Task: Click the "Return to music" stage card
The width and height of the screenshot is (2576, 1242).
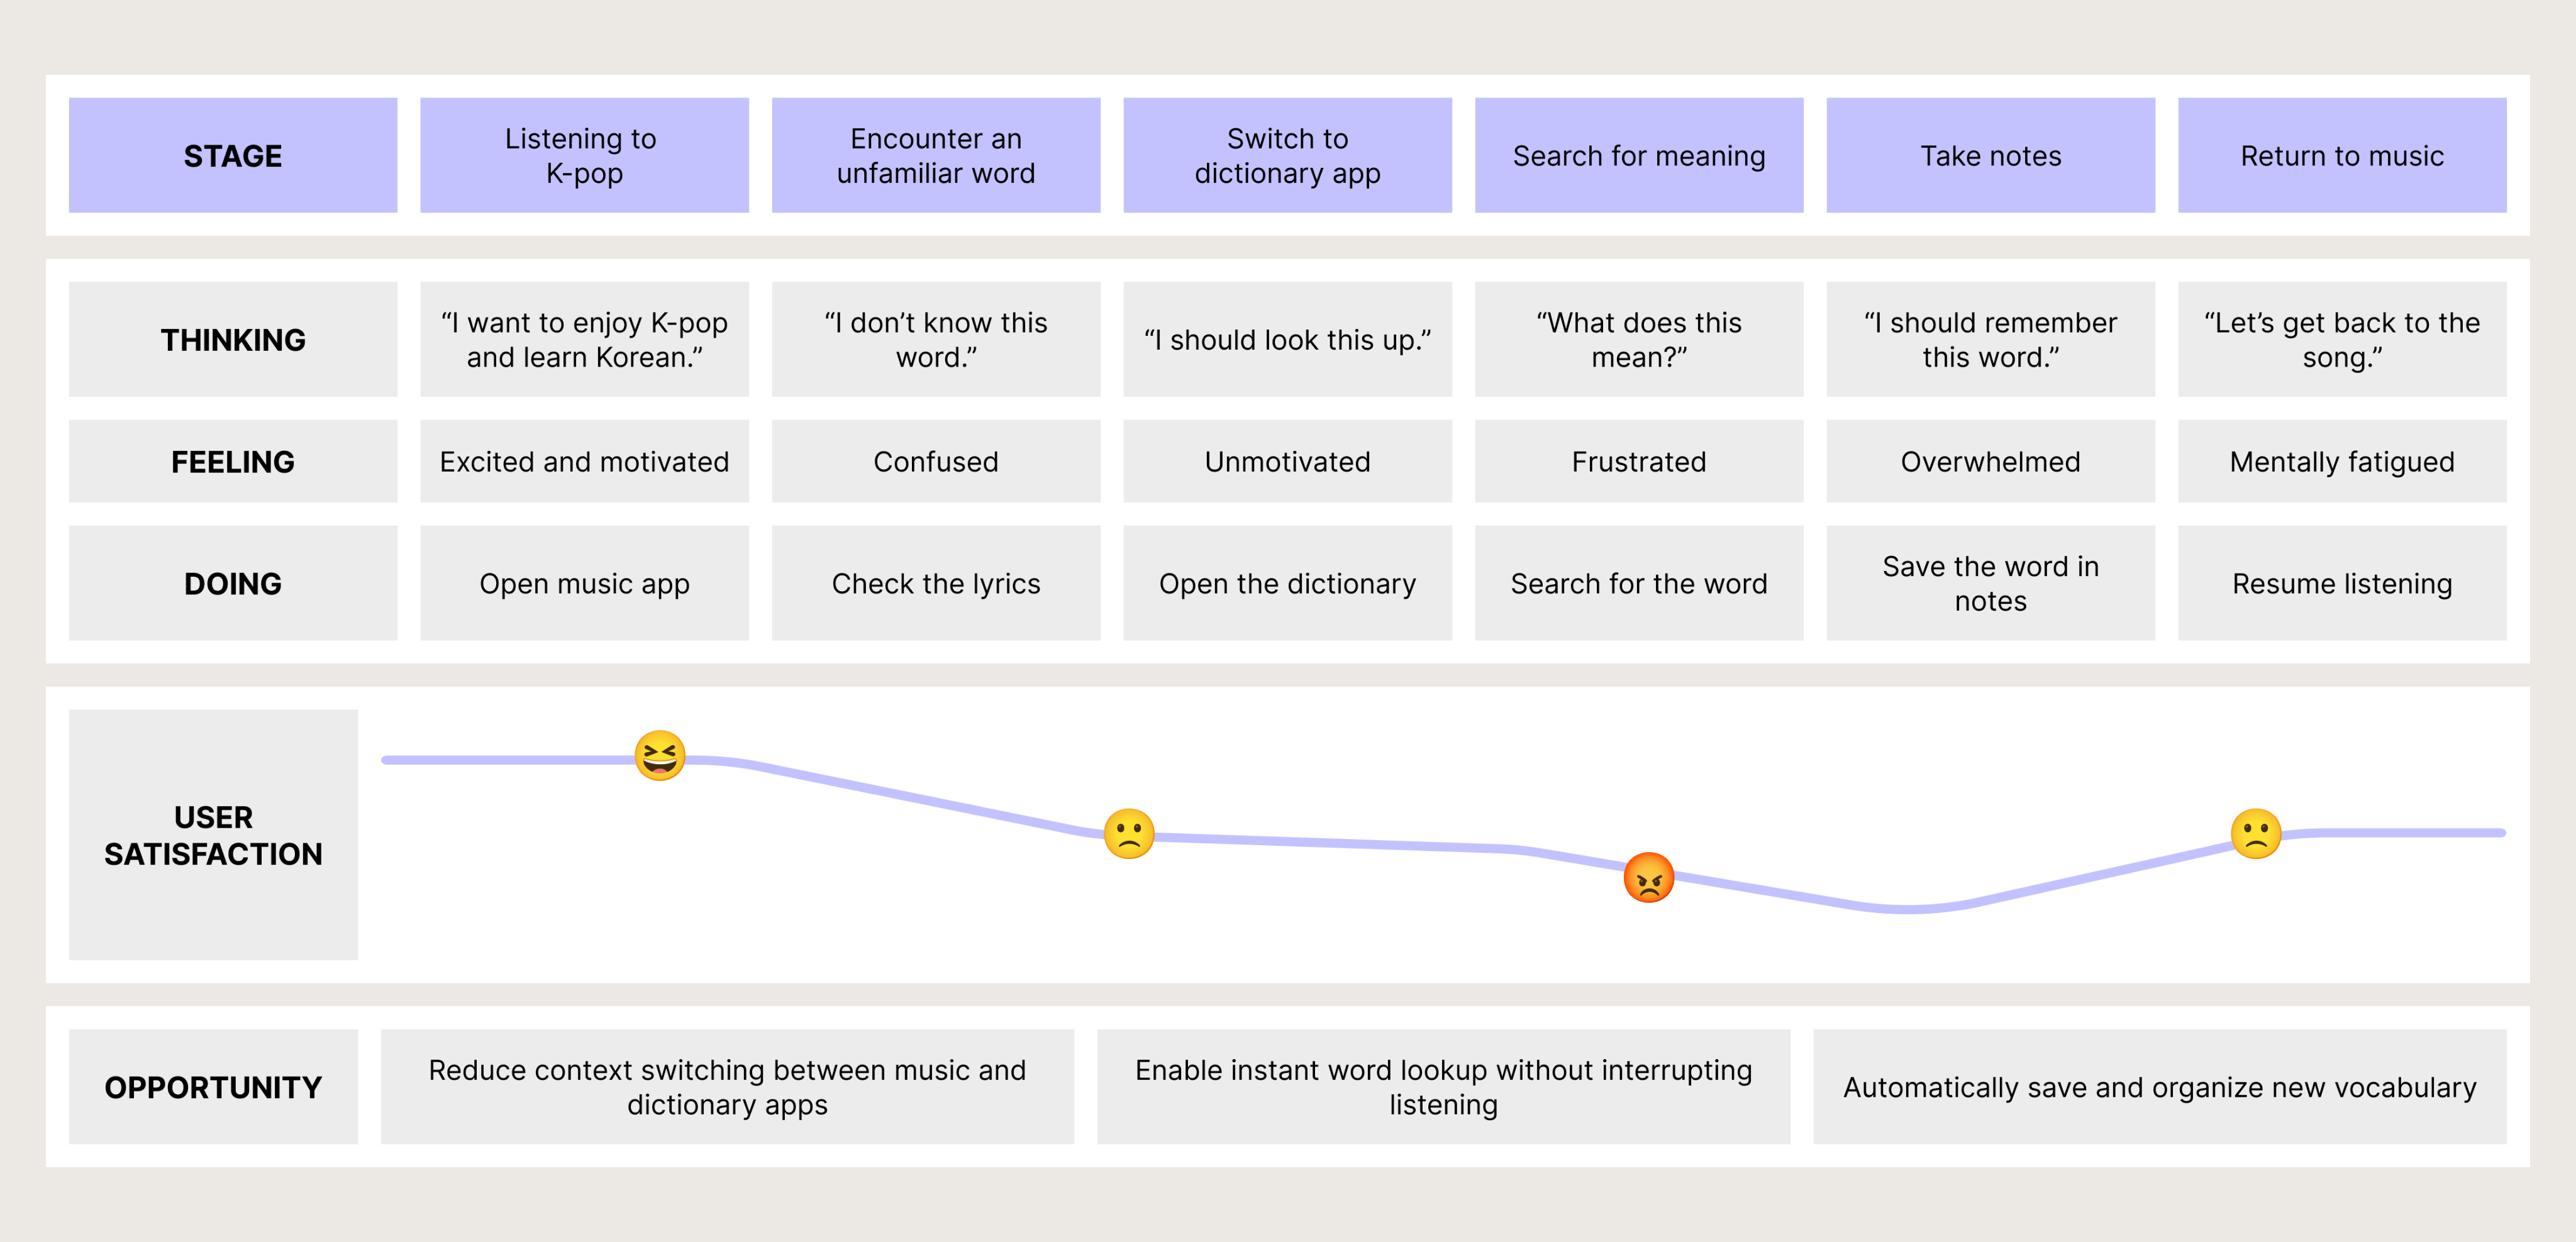Action: [x=2341, y=155]
